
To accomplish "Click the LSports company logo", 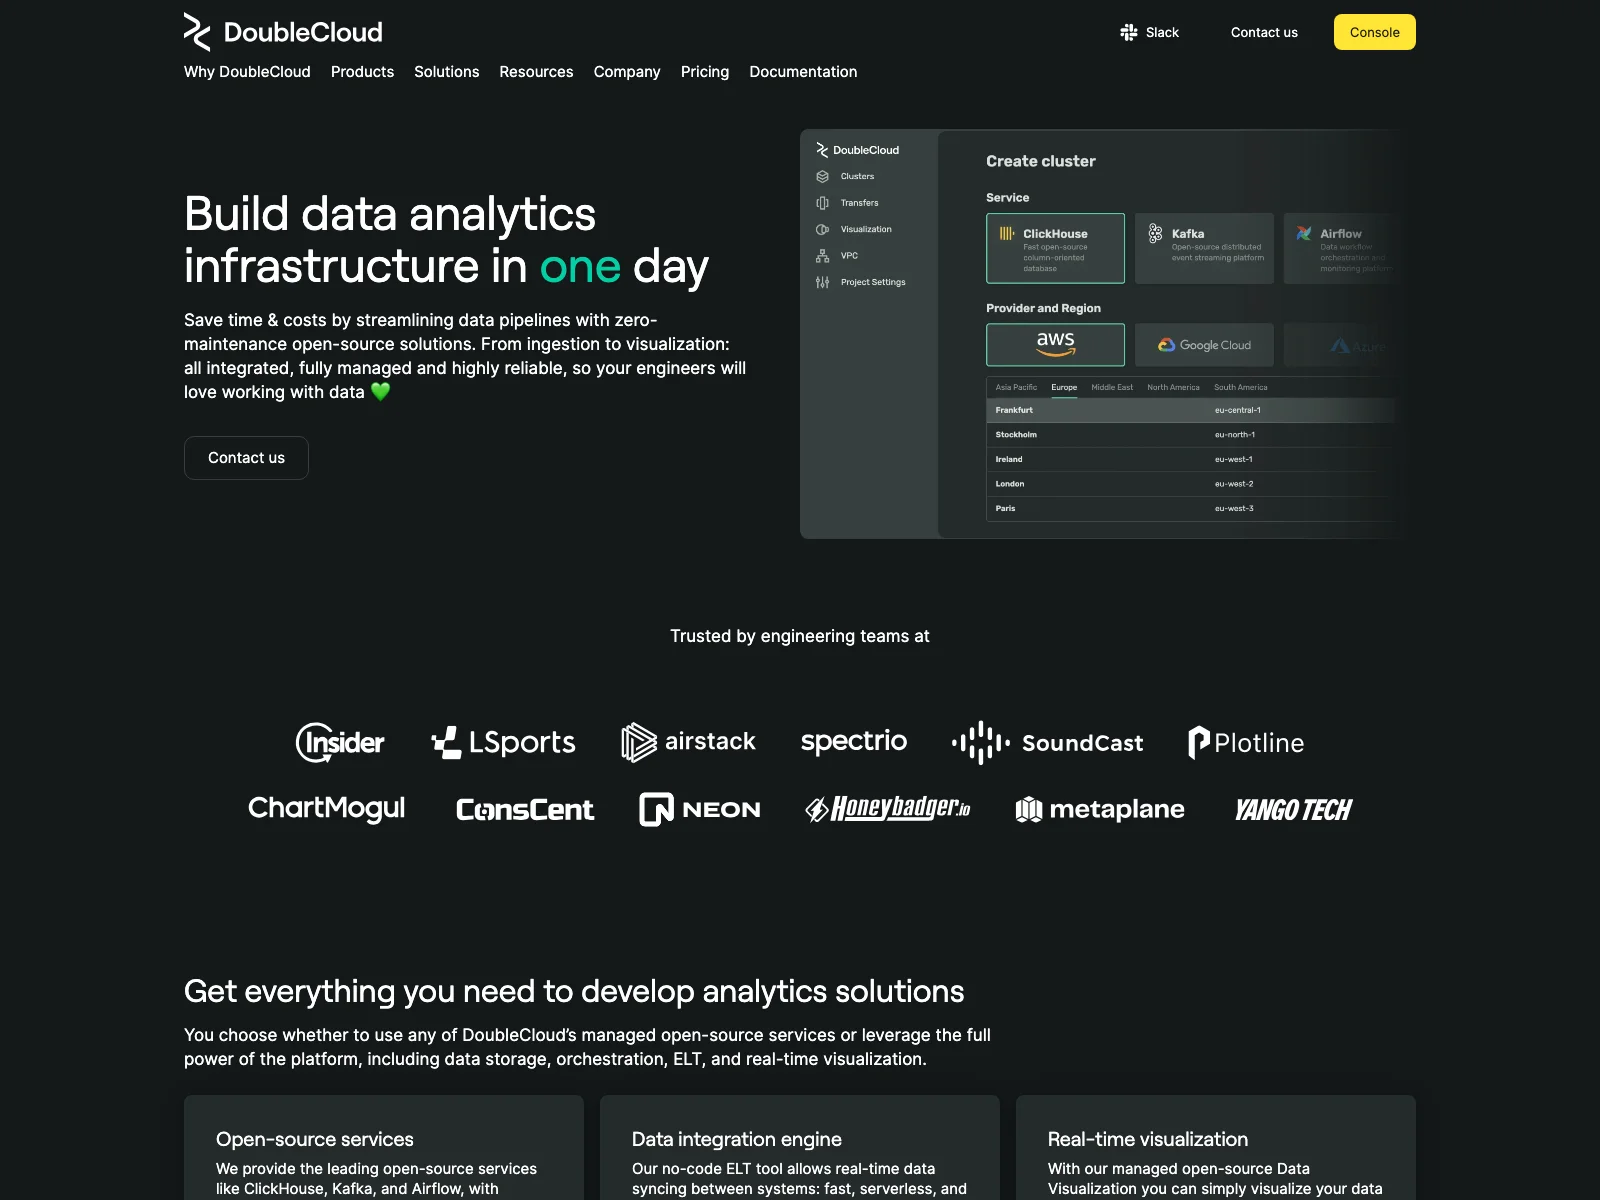I will (x=503, y=742).
